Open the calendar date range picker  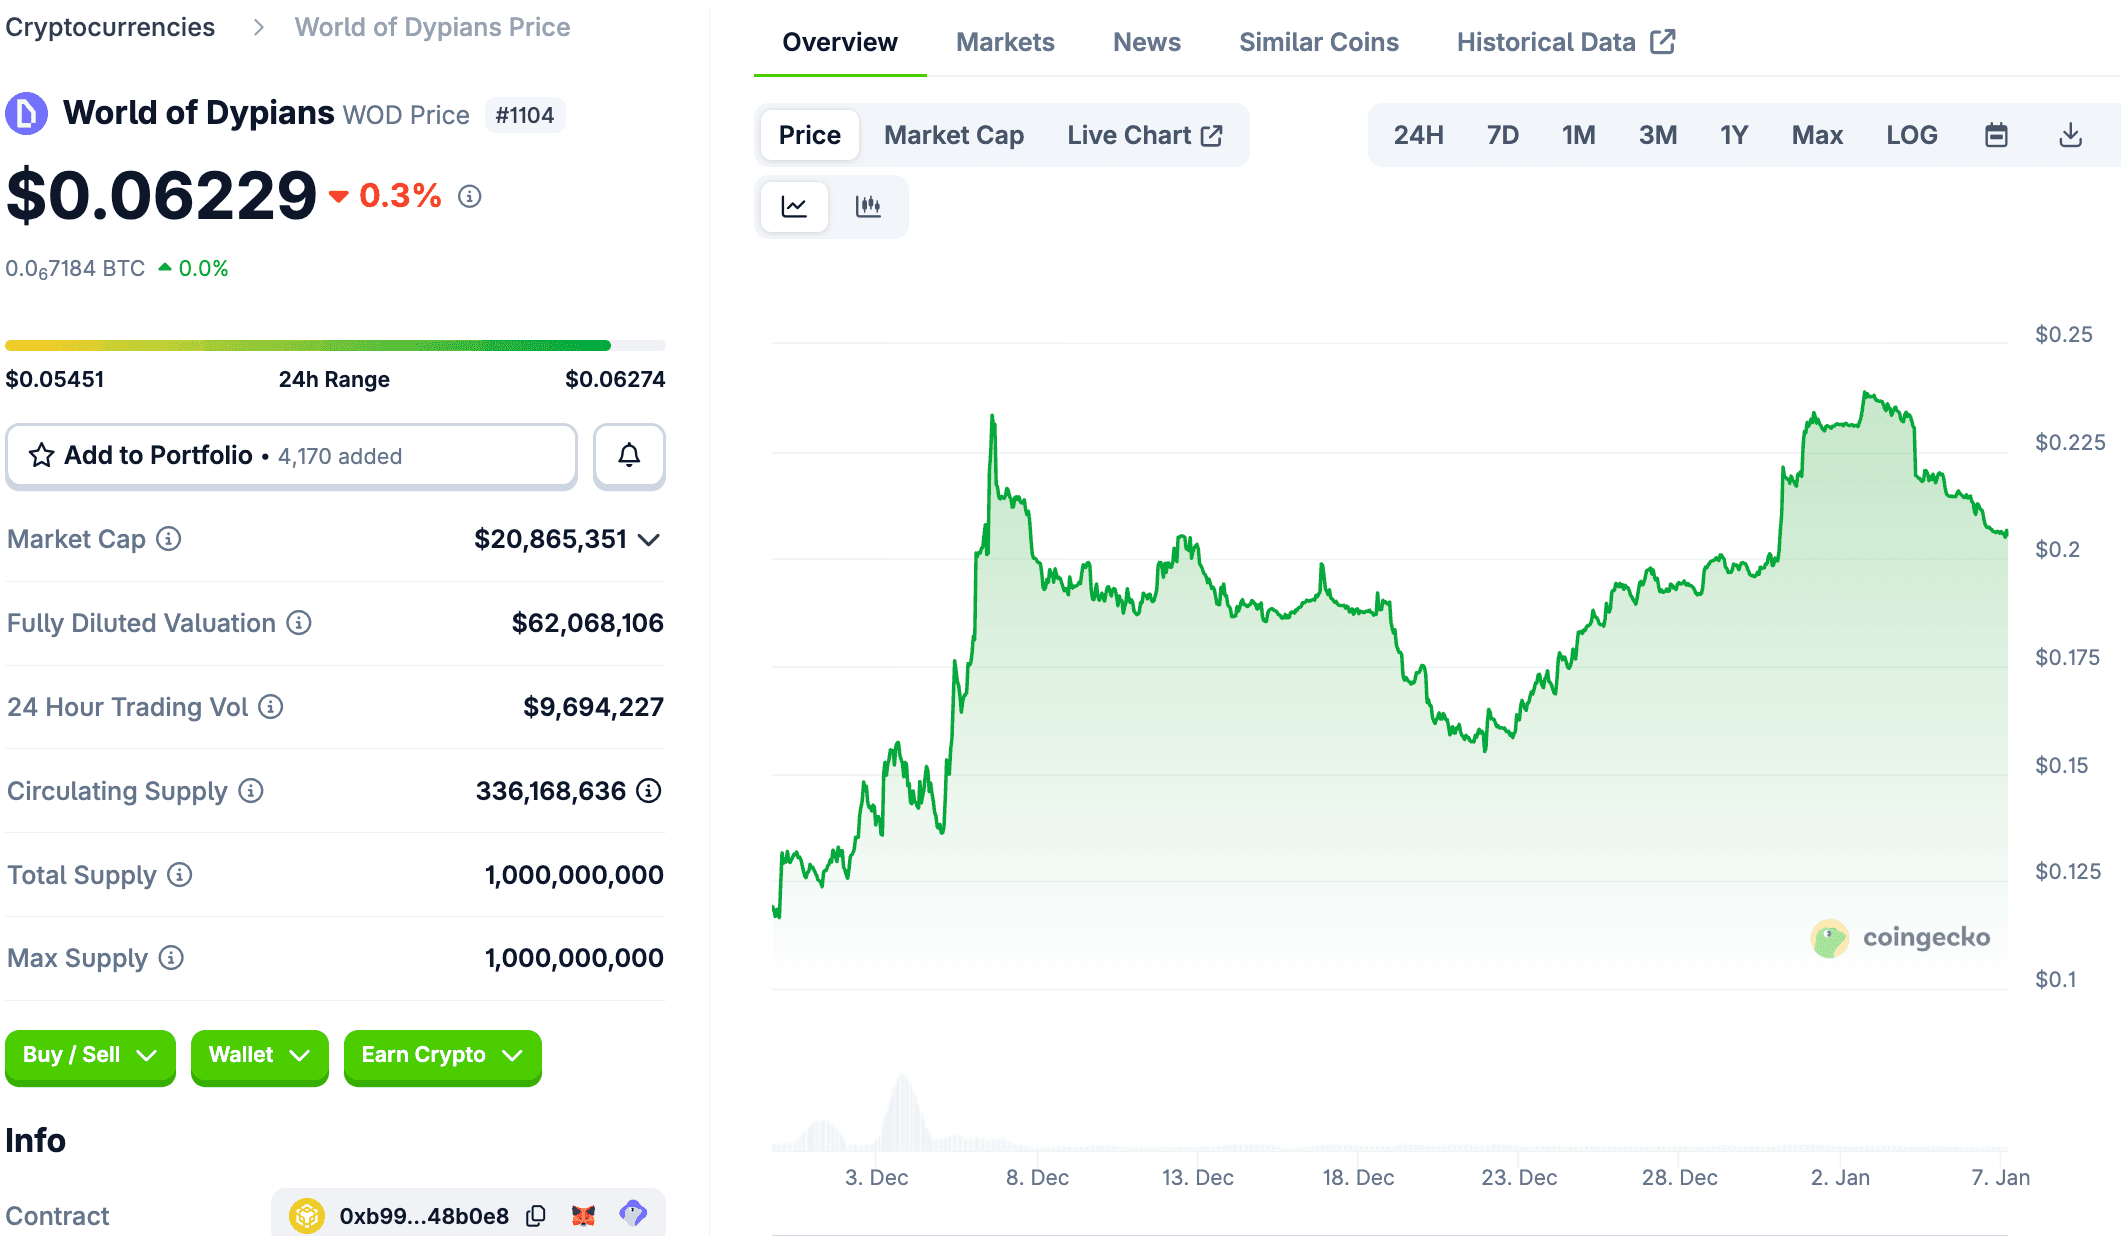[x=1996, y=135]
